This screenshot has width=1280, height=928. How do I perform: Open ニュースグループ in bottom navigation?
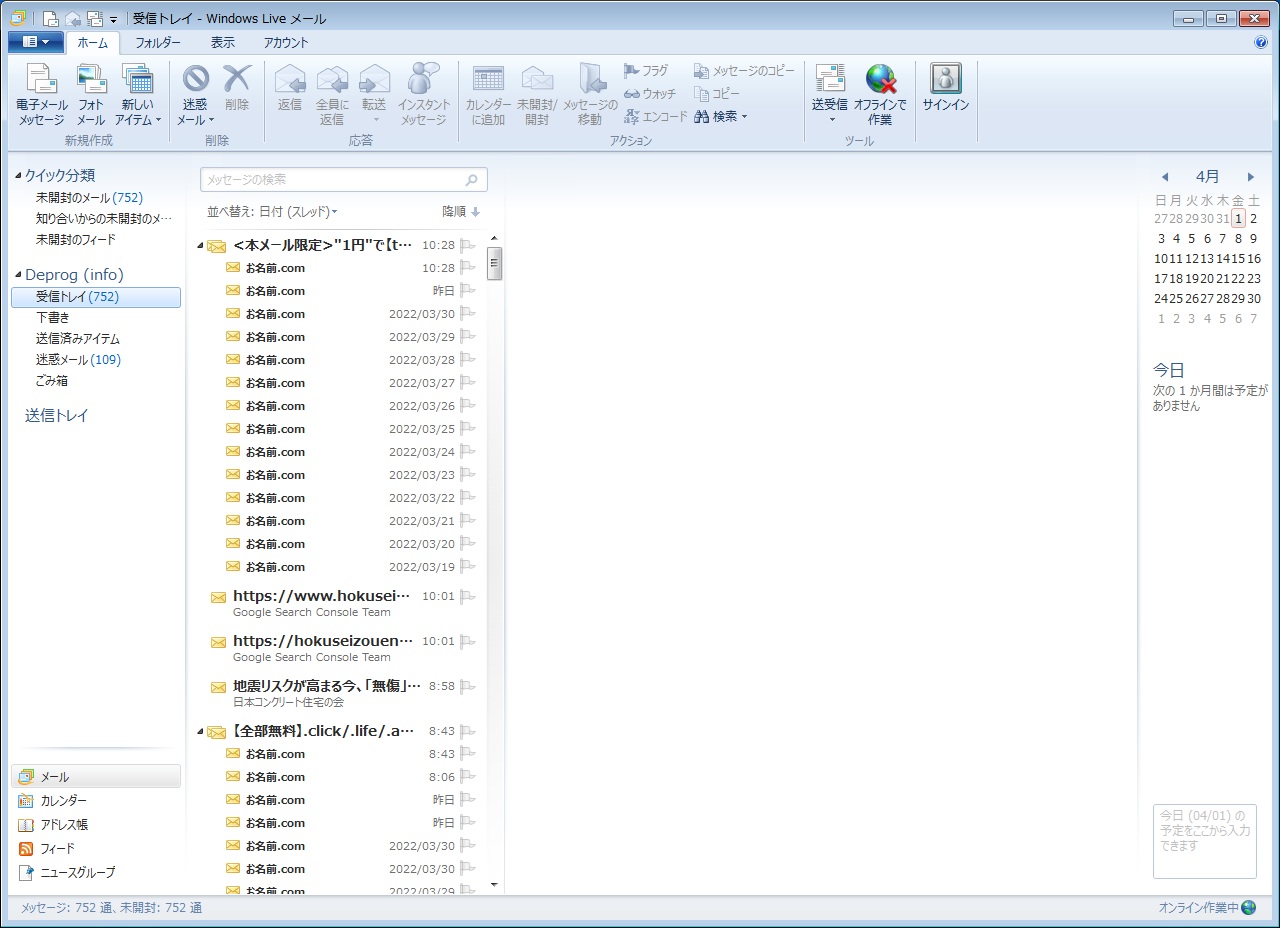pyautogui.click(x=96, y=873)
